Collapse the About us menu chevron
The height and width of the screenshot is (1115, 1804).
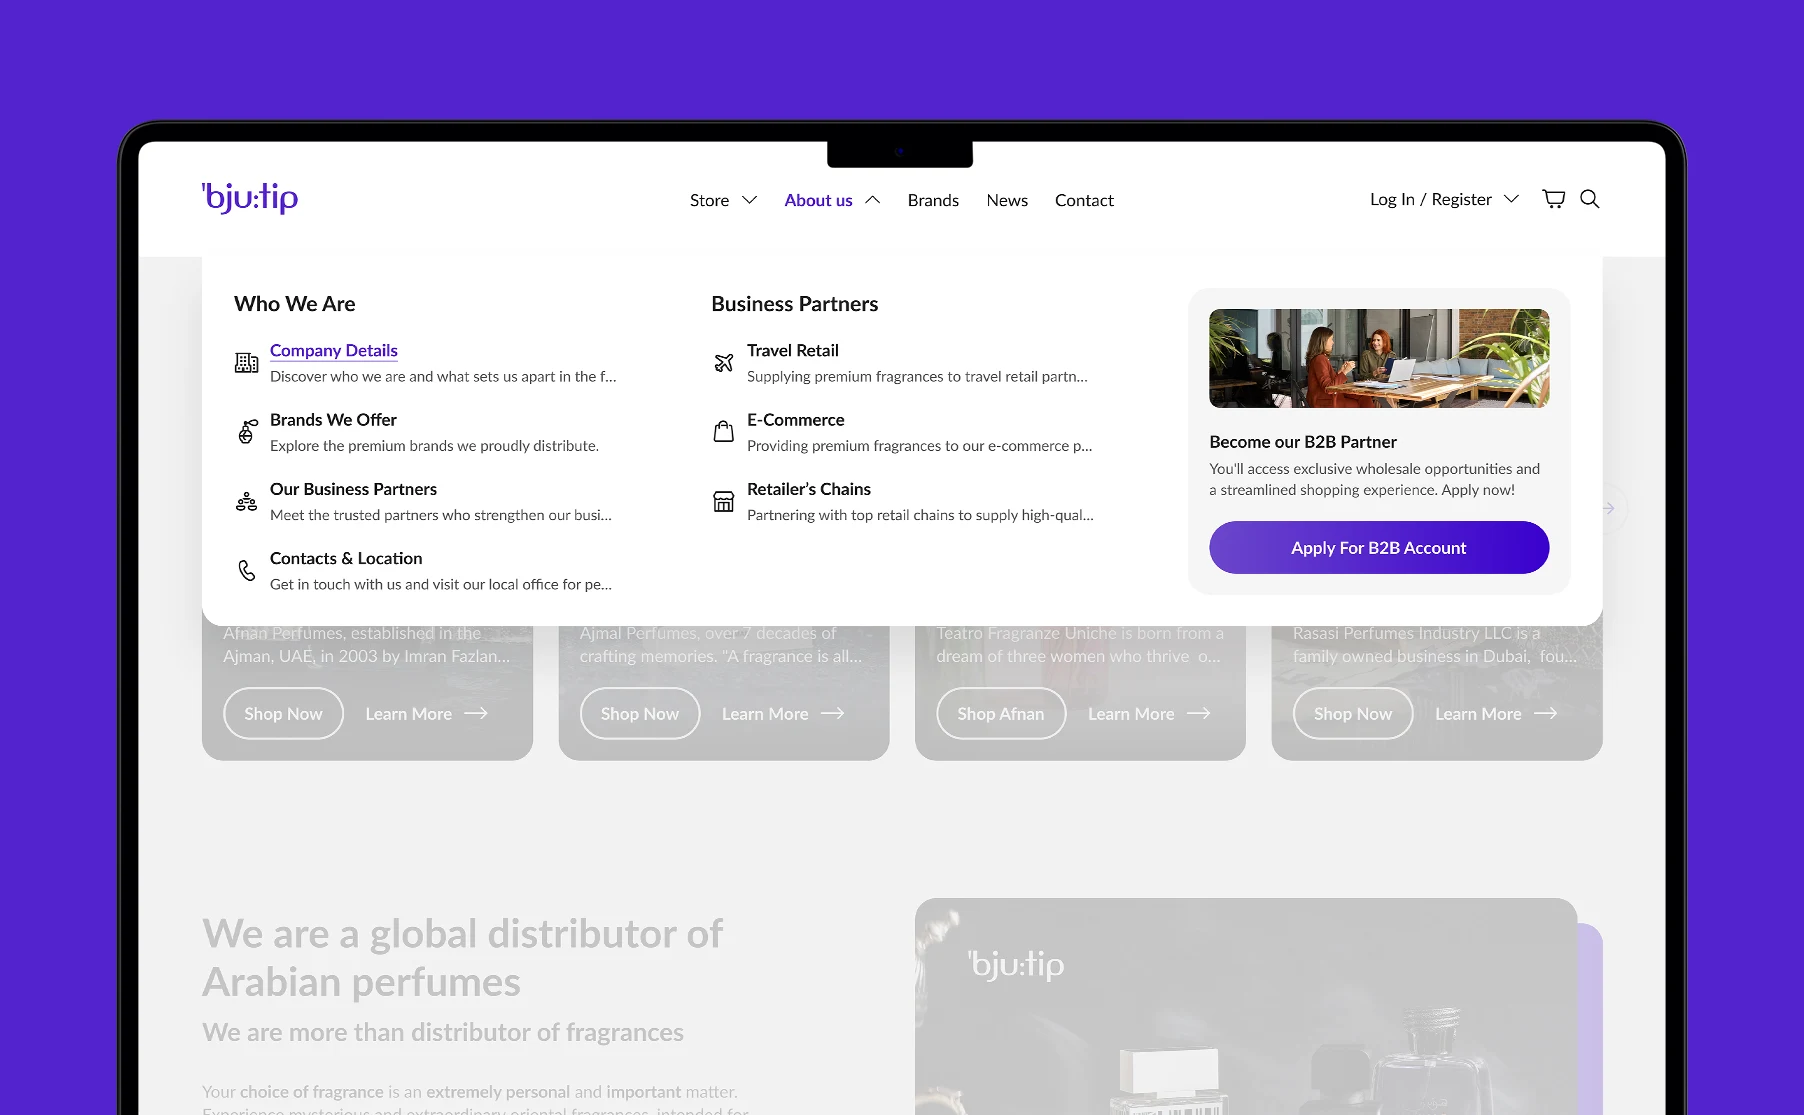tap(872, 200)
